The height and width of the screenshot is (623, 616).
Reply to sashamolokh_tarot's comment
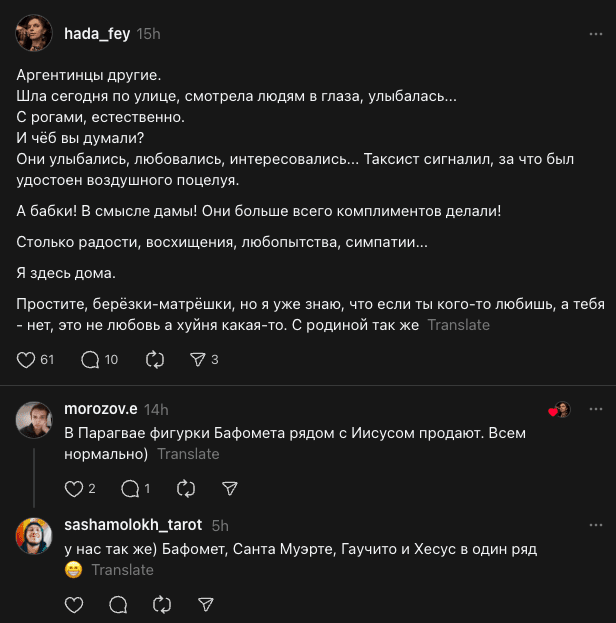[118, 605]
